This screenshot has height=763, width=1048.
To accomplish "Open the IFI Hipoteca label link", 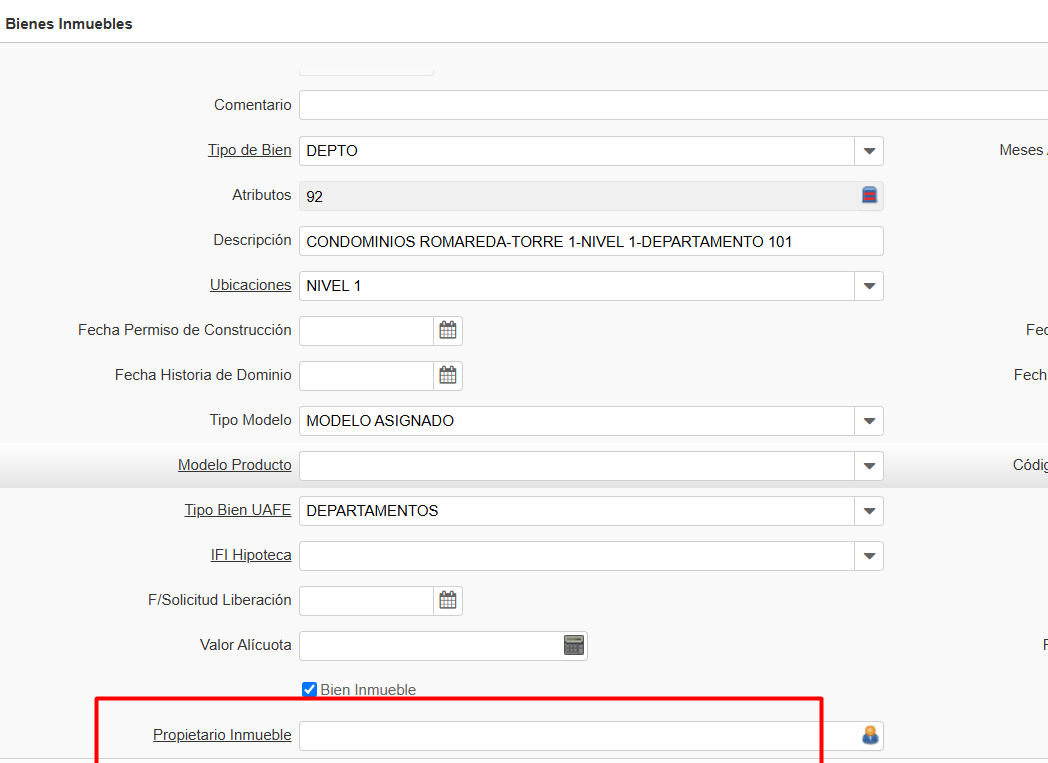I will click(x=251, y=555).
